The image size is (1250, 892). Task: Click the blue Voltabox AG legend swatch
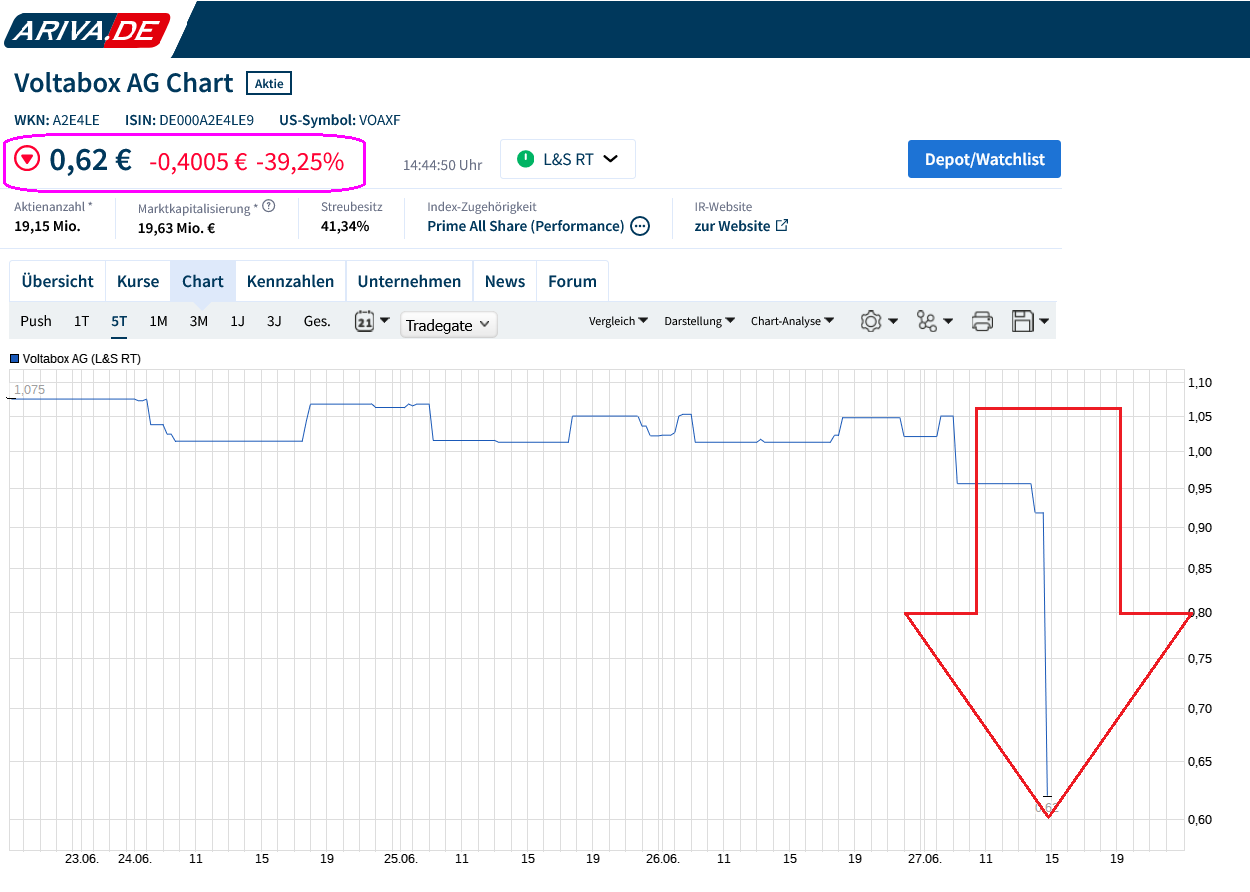point(15,358)
